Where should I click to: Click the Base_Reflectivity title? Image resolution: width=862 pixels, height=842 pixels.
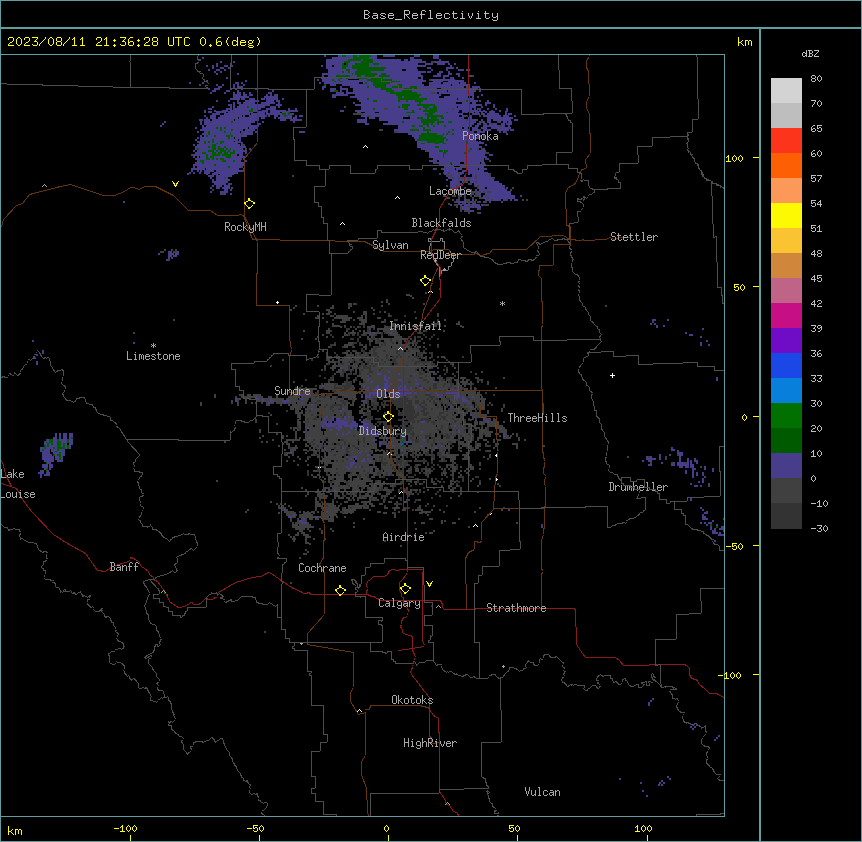click(x=431, y=15)
